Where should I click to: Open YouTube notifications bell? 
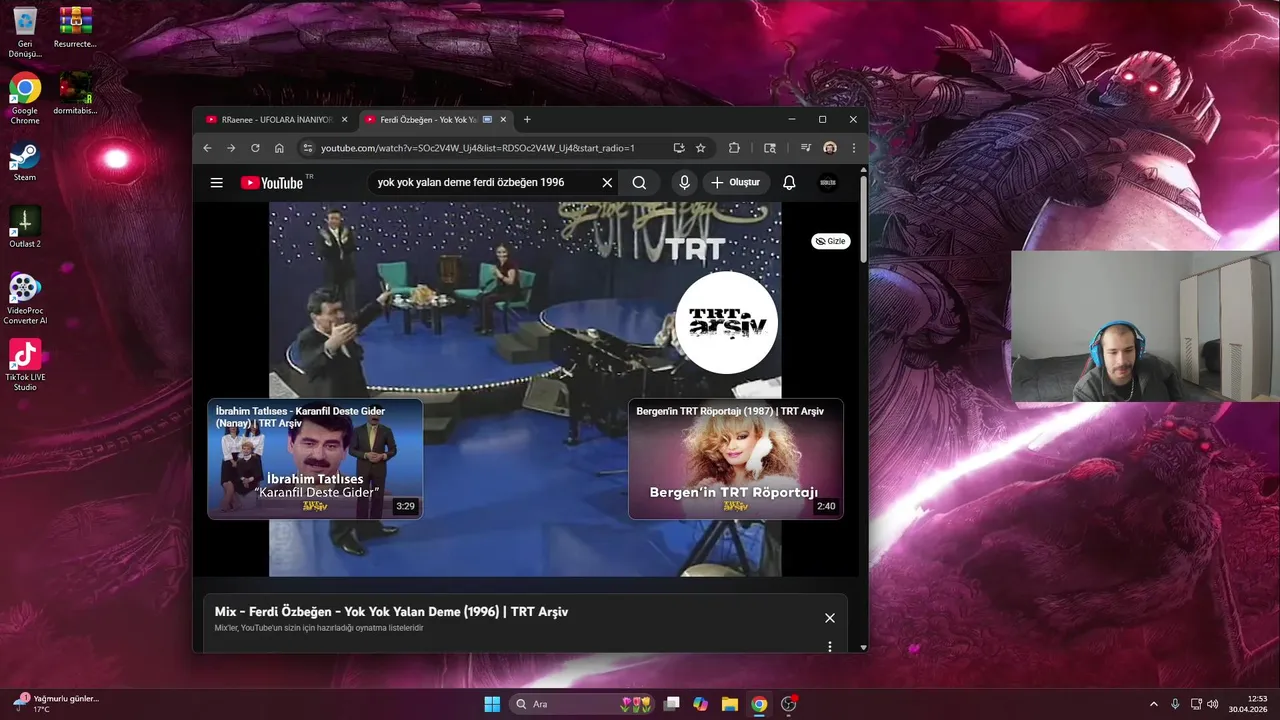pos(789,182)
